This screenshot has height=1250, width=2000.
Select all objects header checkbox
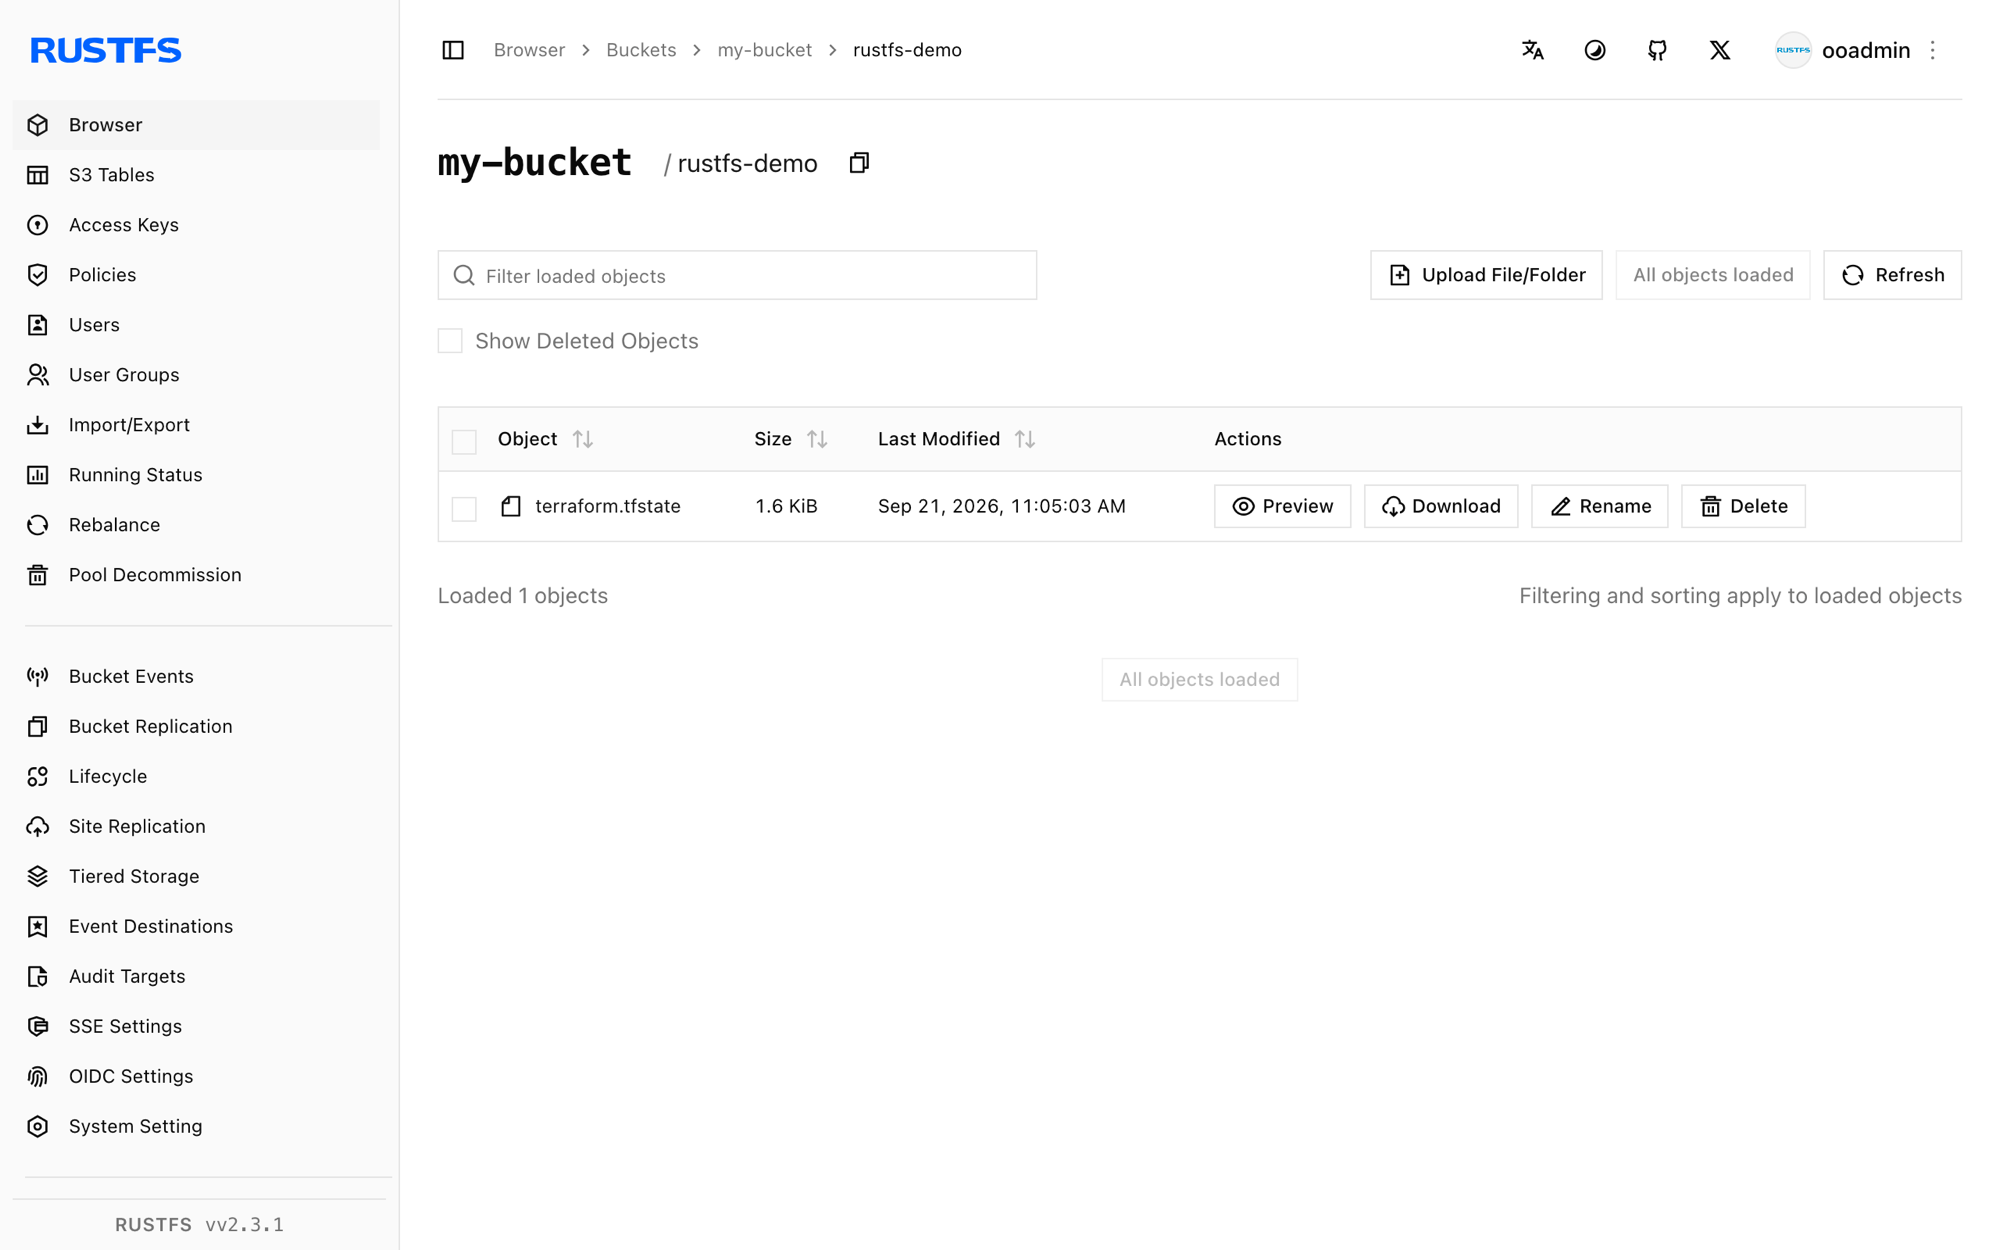(464, 441)
